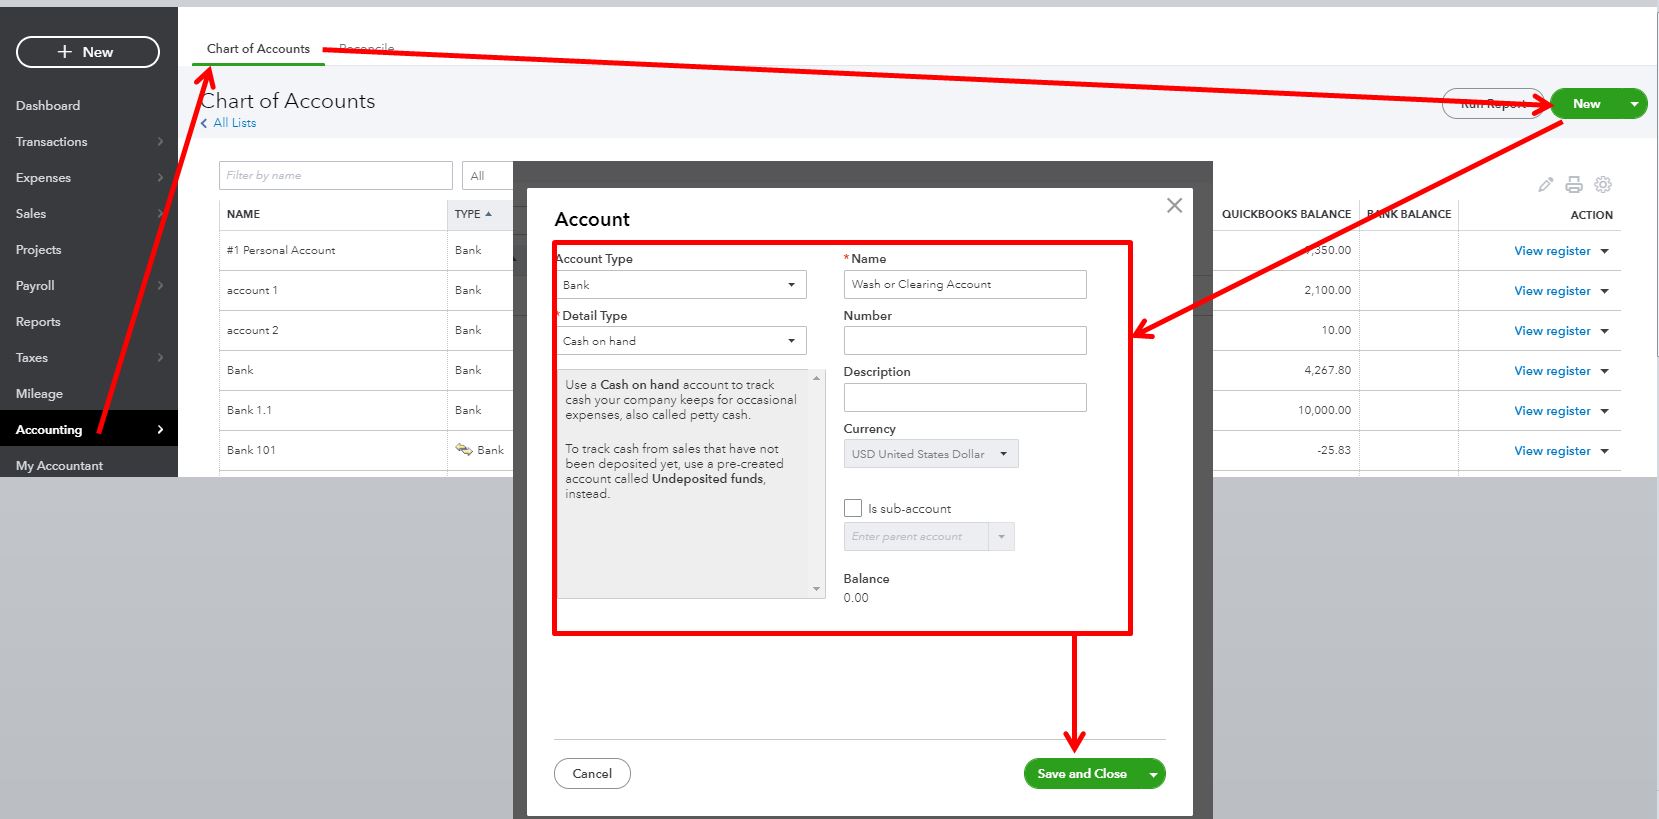Click the #1 Personal Account name

click(x=281, y=251)
